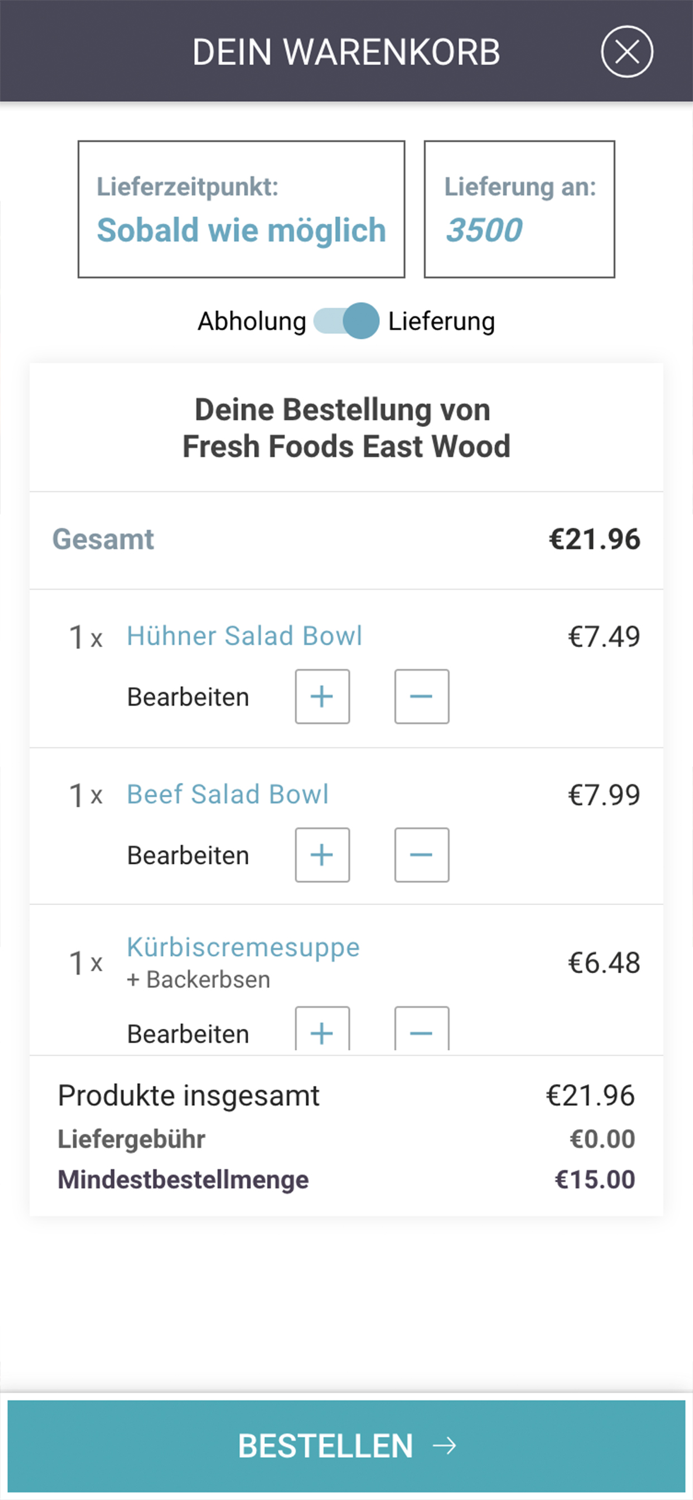Click the Backerbsen addition under Kürbiscremesuppe
This screenshot has width=693, height=1500.
click(198, 980)
